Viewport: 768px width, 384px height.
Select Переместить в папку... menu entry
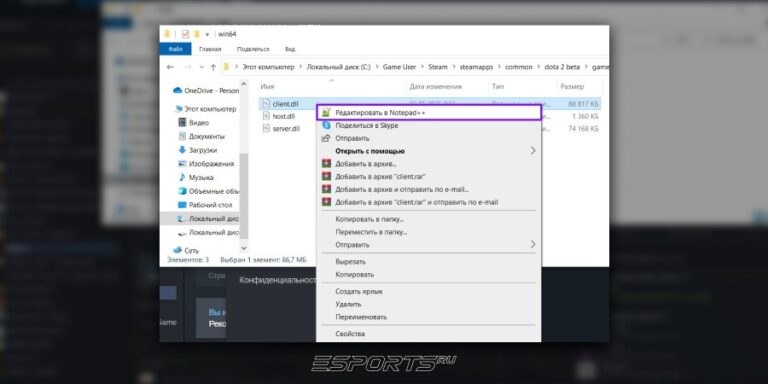pos(429,232)
